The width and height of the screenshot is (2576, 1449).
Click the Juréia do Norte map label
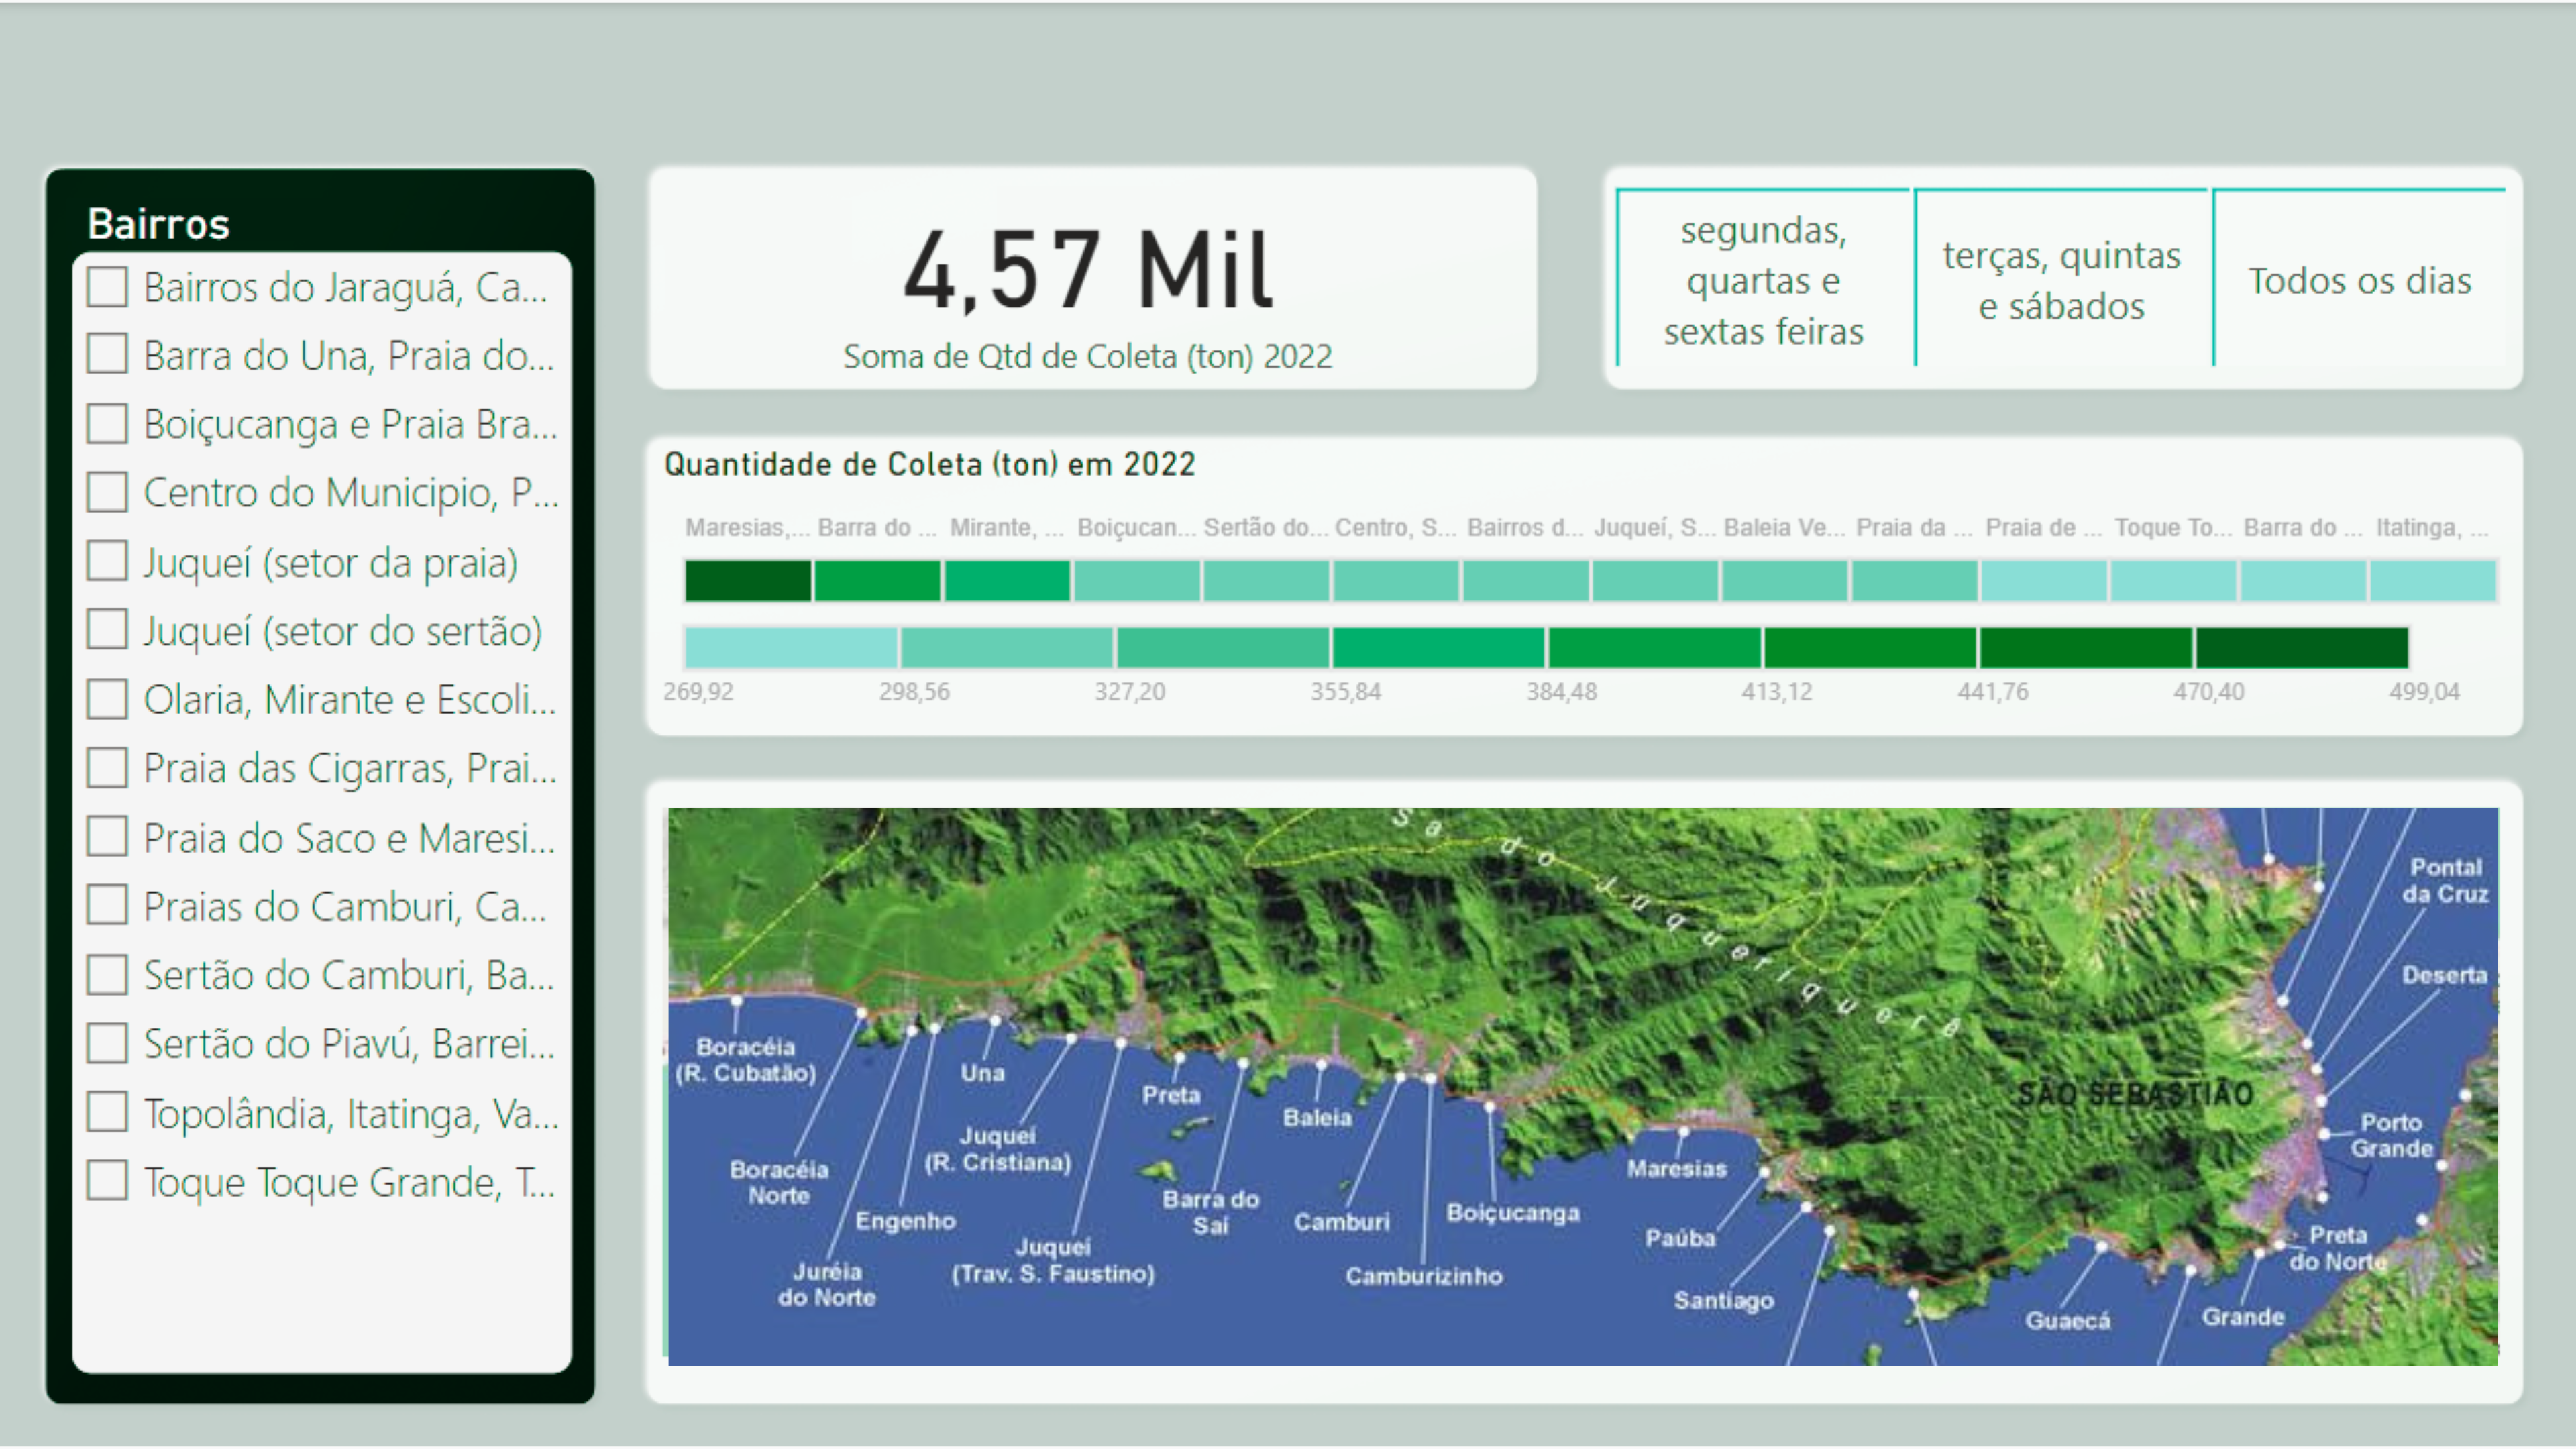[827, 1285]
